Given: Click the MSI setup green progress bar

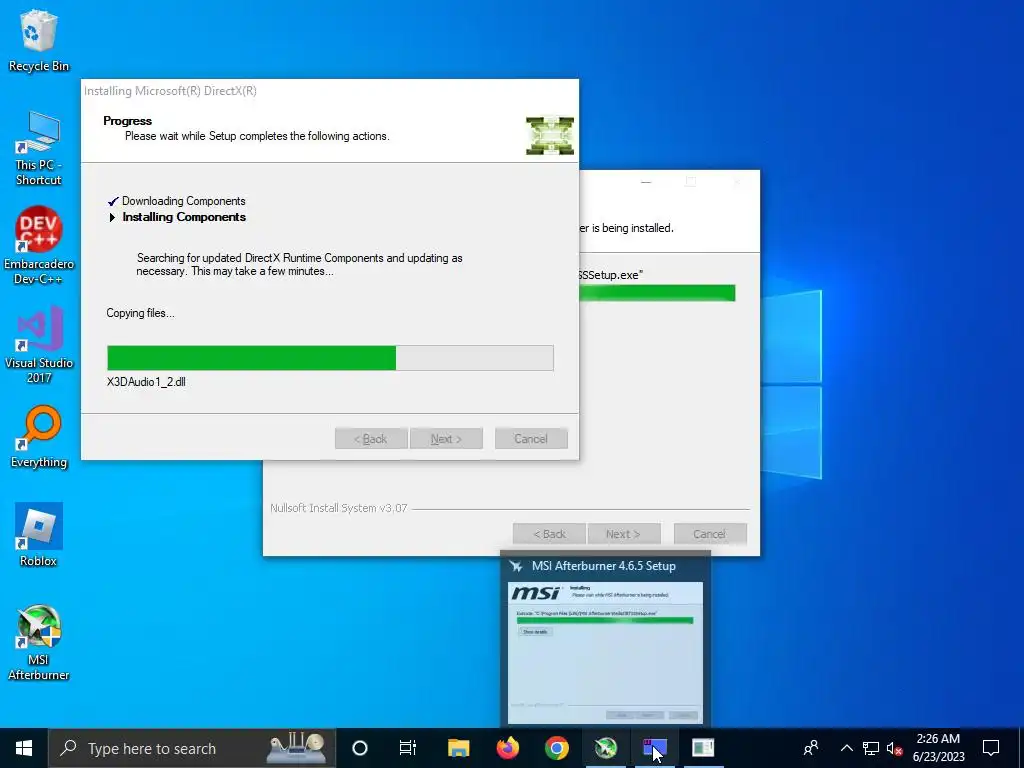Looking at the screenshot, I should coord(657,293).
